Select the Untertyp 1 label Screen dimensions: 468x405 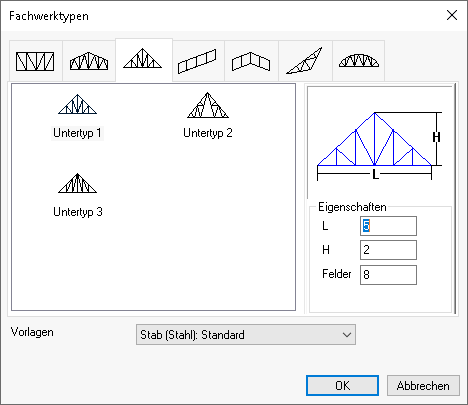tap(77, 133)
